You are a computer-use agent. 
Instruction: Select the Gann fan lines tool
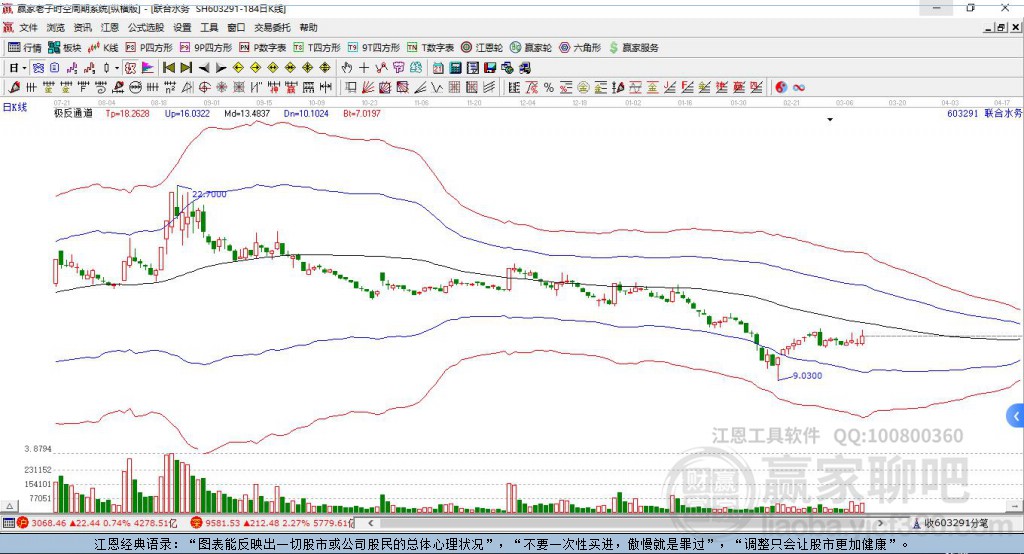(x=368, y=87)
